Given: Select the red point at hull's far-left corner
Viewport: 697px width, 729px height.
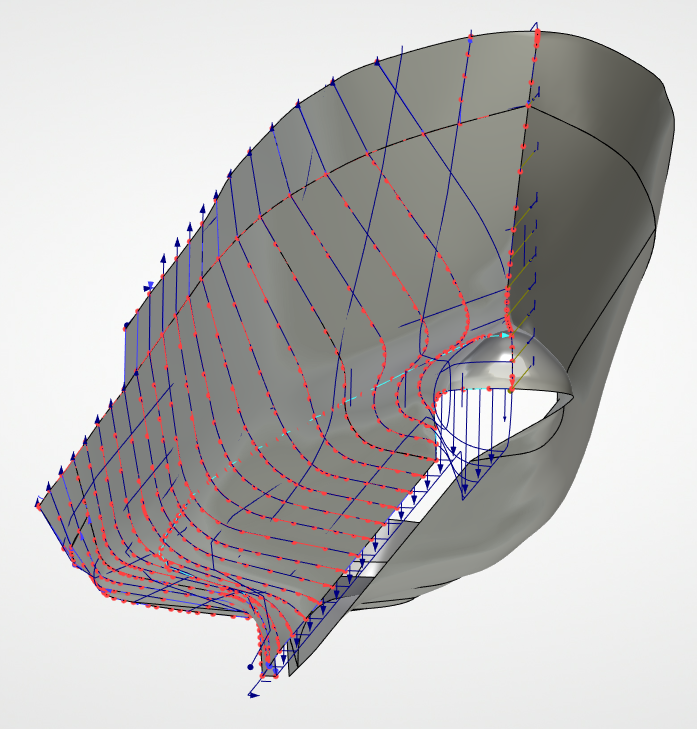Looking at the screenshot, I should 39,507.
